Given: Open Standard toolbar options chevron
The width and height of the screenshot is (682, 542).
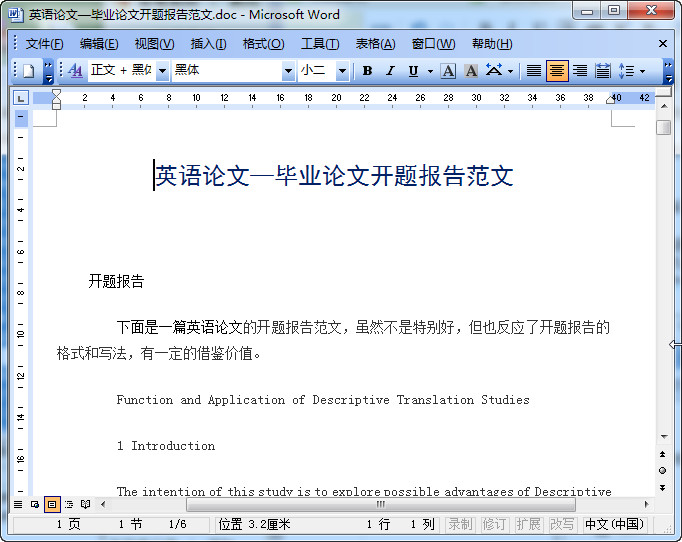Looking at the screenshot, I should point(49,71).
